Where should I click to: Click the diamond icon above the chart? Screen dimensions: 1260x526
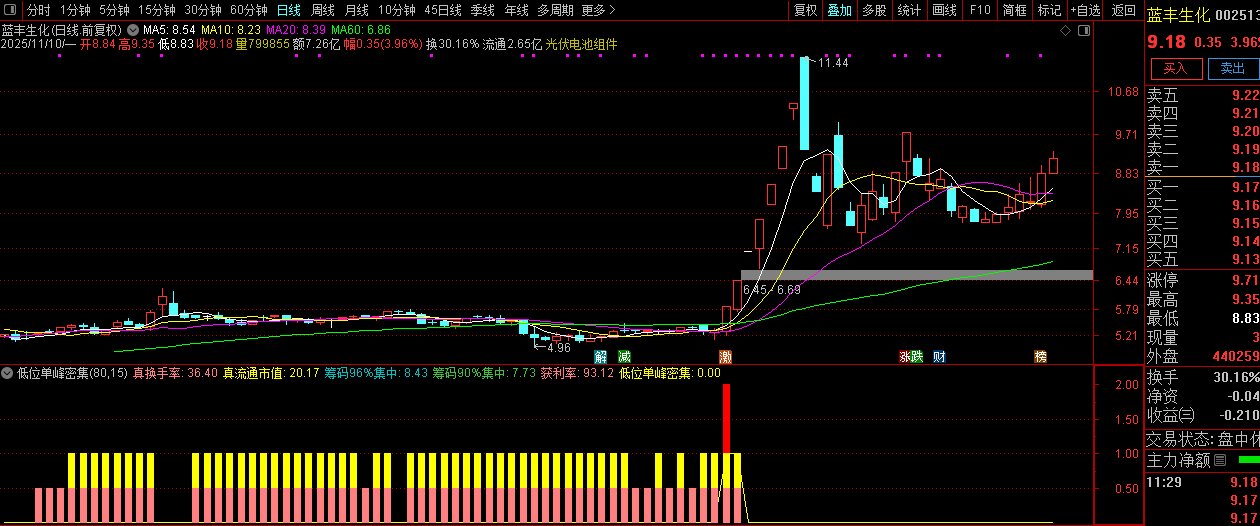tap(1064, 30)
